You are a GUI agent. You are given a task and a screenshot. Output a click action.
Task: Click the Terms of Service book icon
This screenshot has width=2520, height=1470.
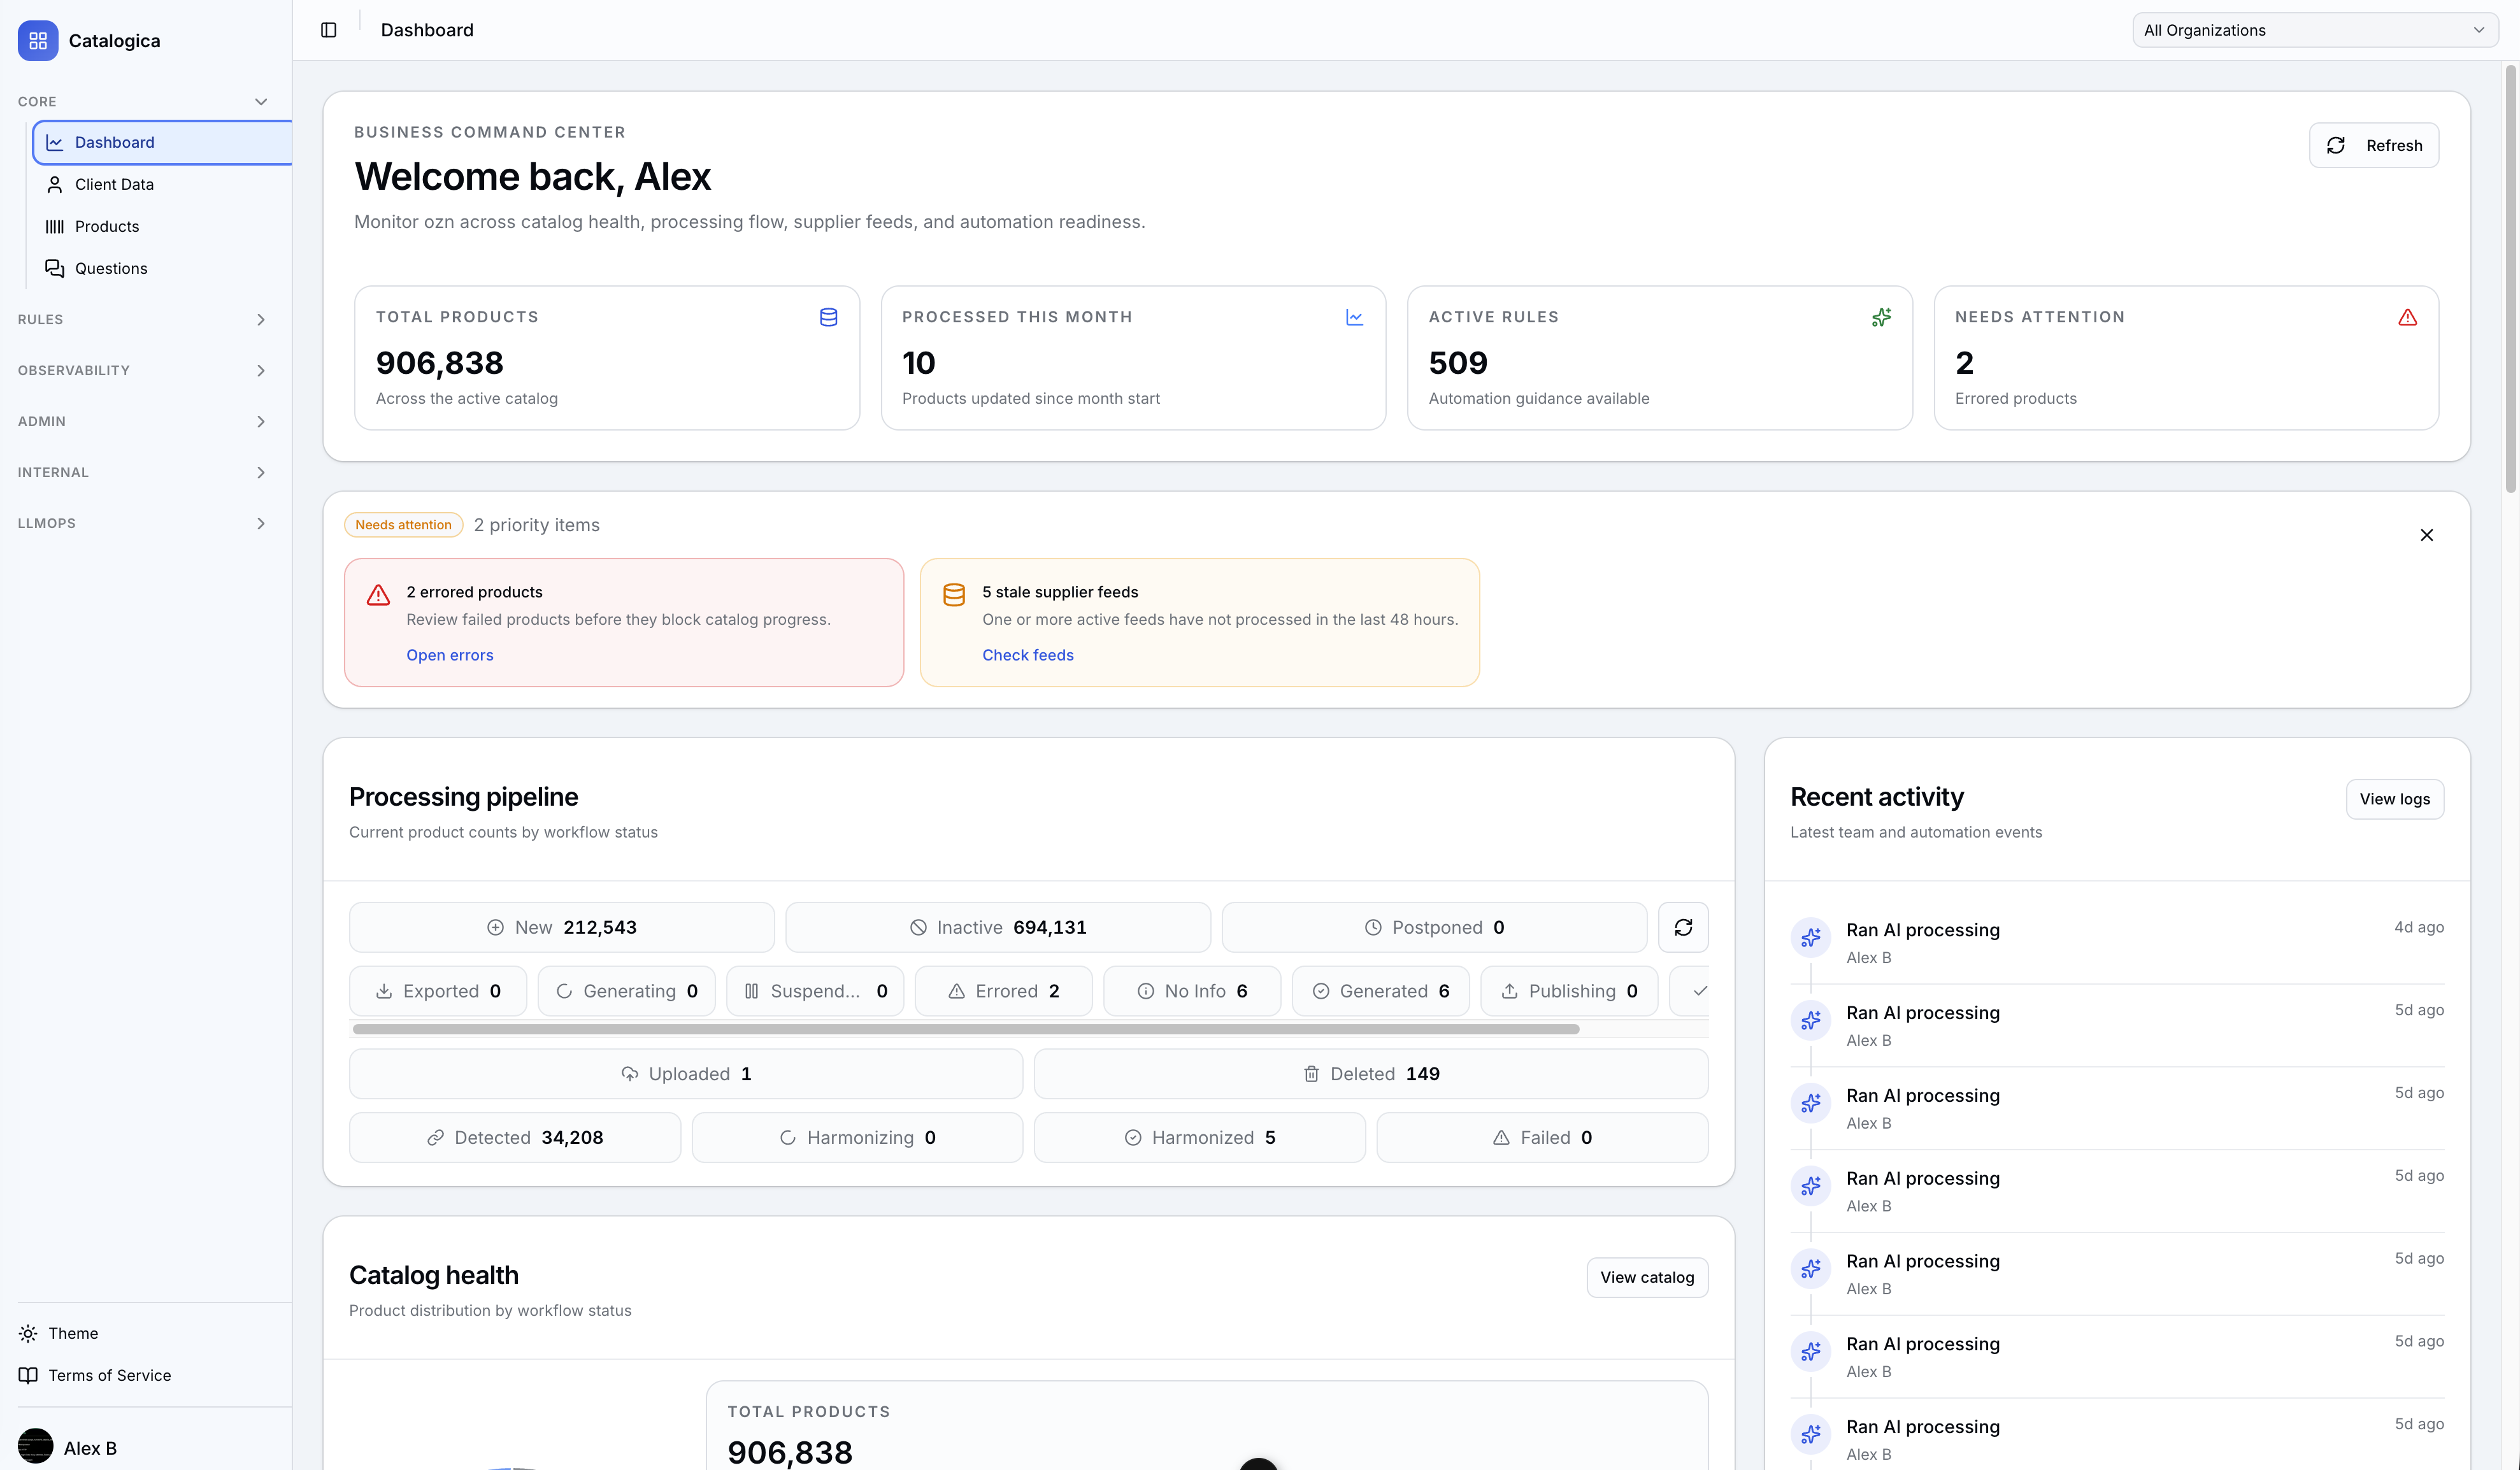pyautogui.click(x=28, y=1375)
